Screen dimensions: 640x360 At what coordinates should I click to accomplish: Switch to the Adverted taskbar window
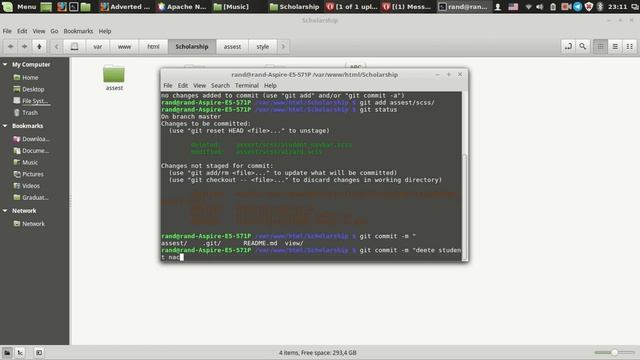126,7
